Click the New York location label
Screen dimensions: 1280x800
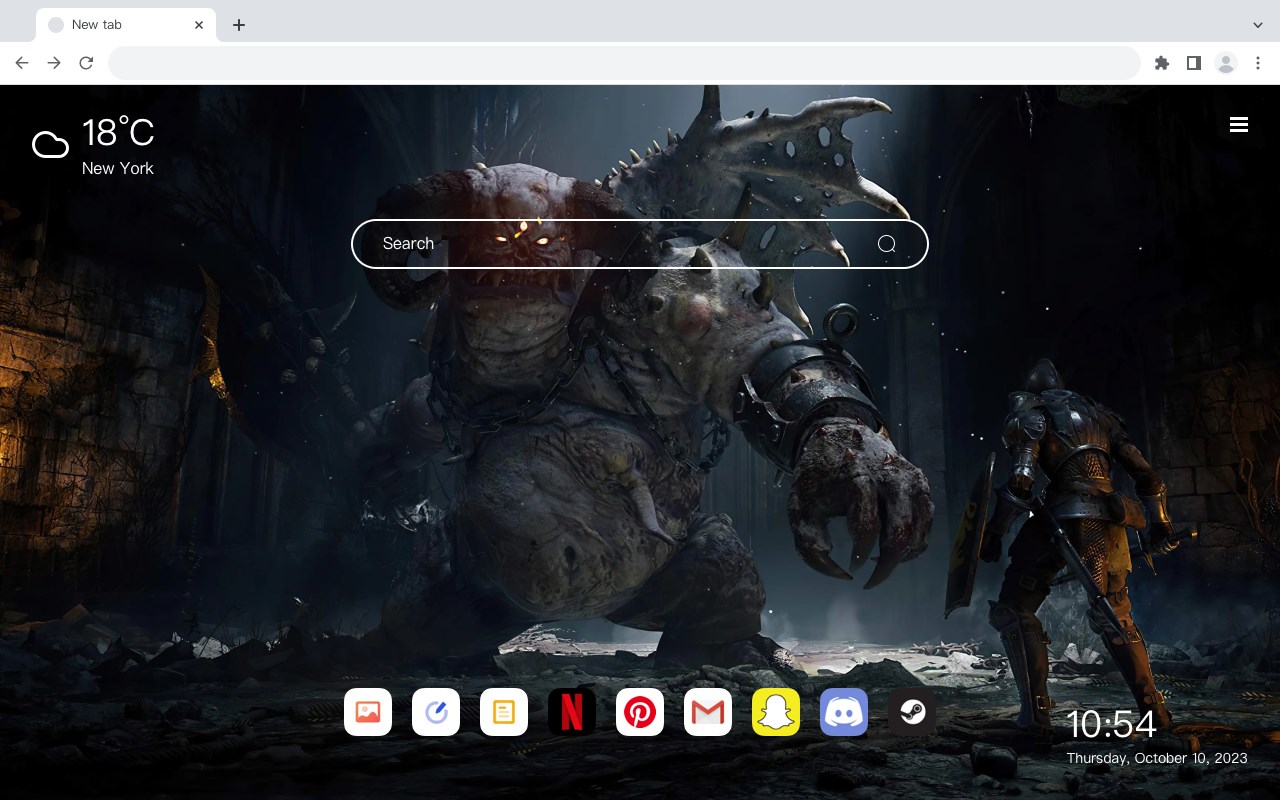(118, 168)
